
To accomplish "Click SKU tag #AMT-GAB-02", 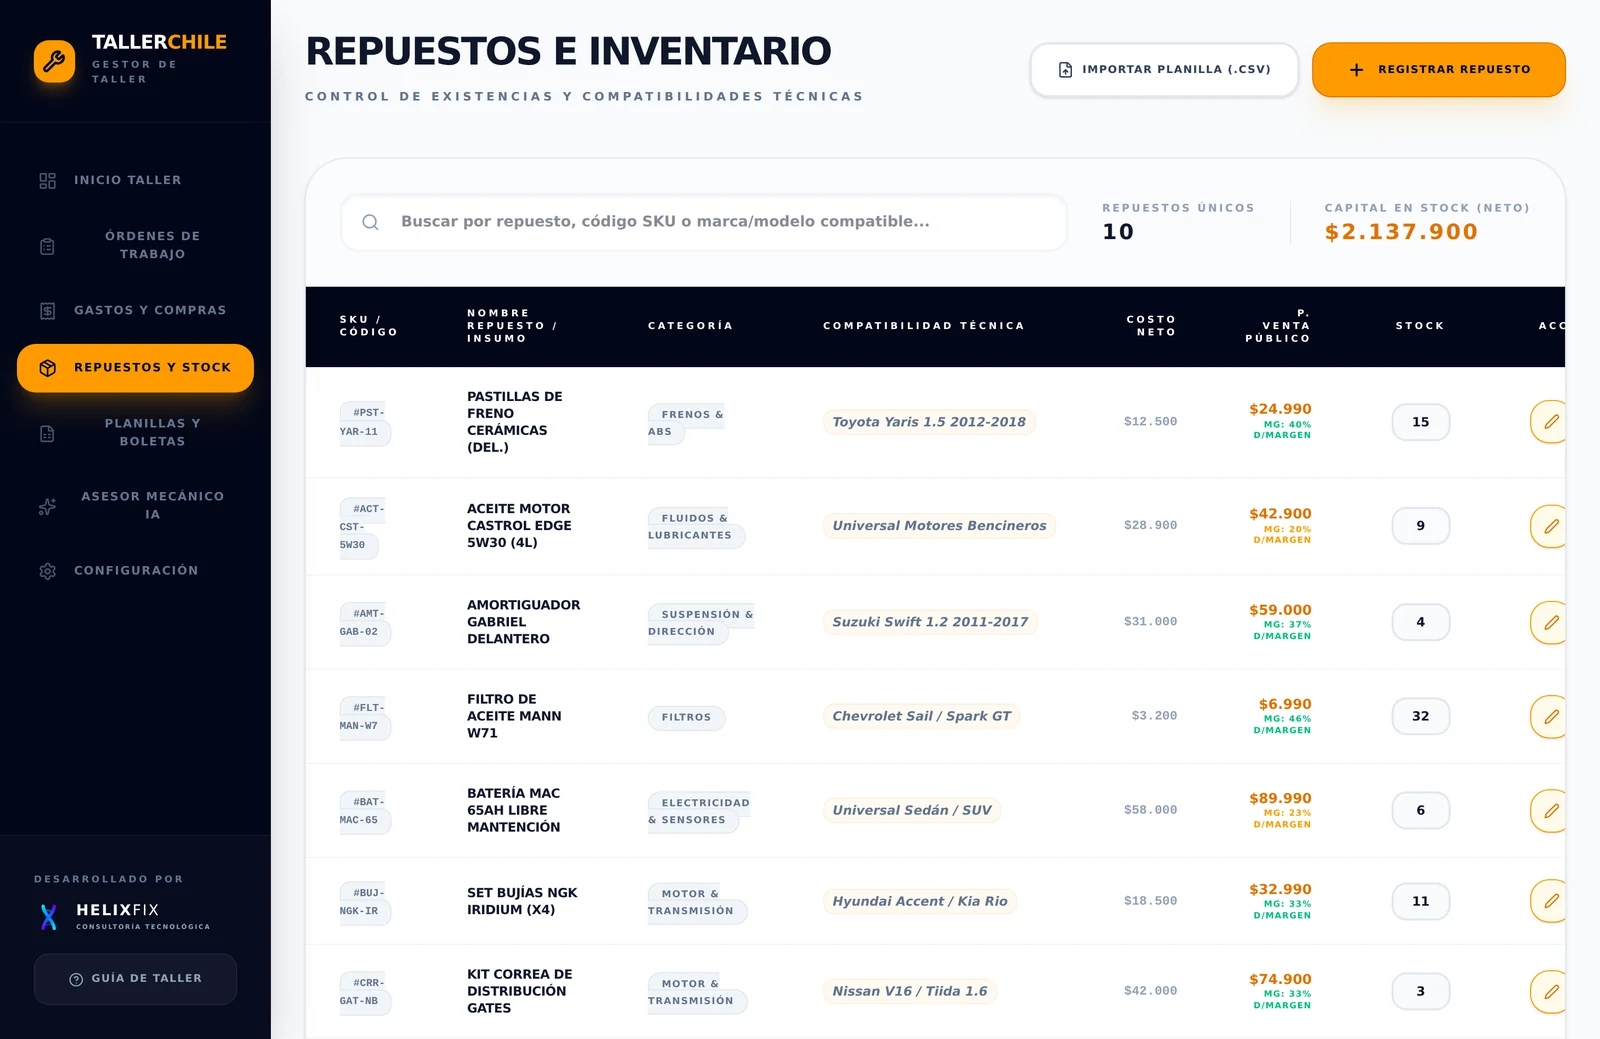I will [364, 622].
